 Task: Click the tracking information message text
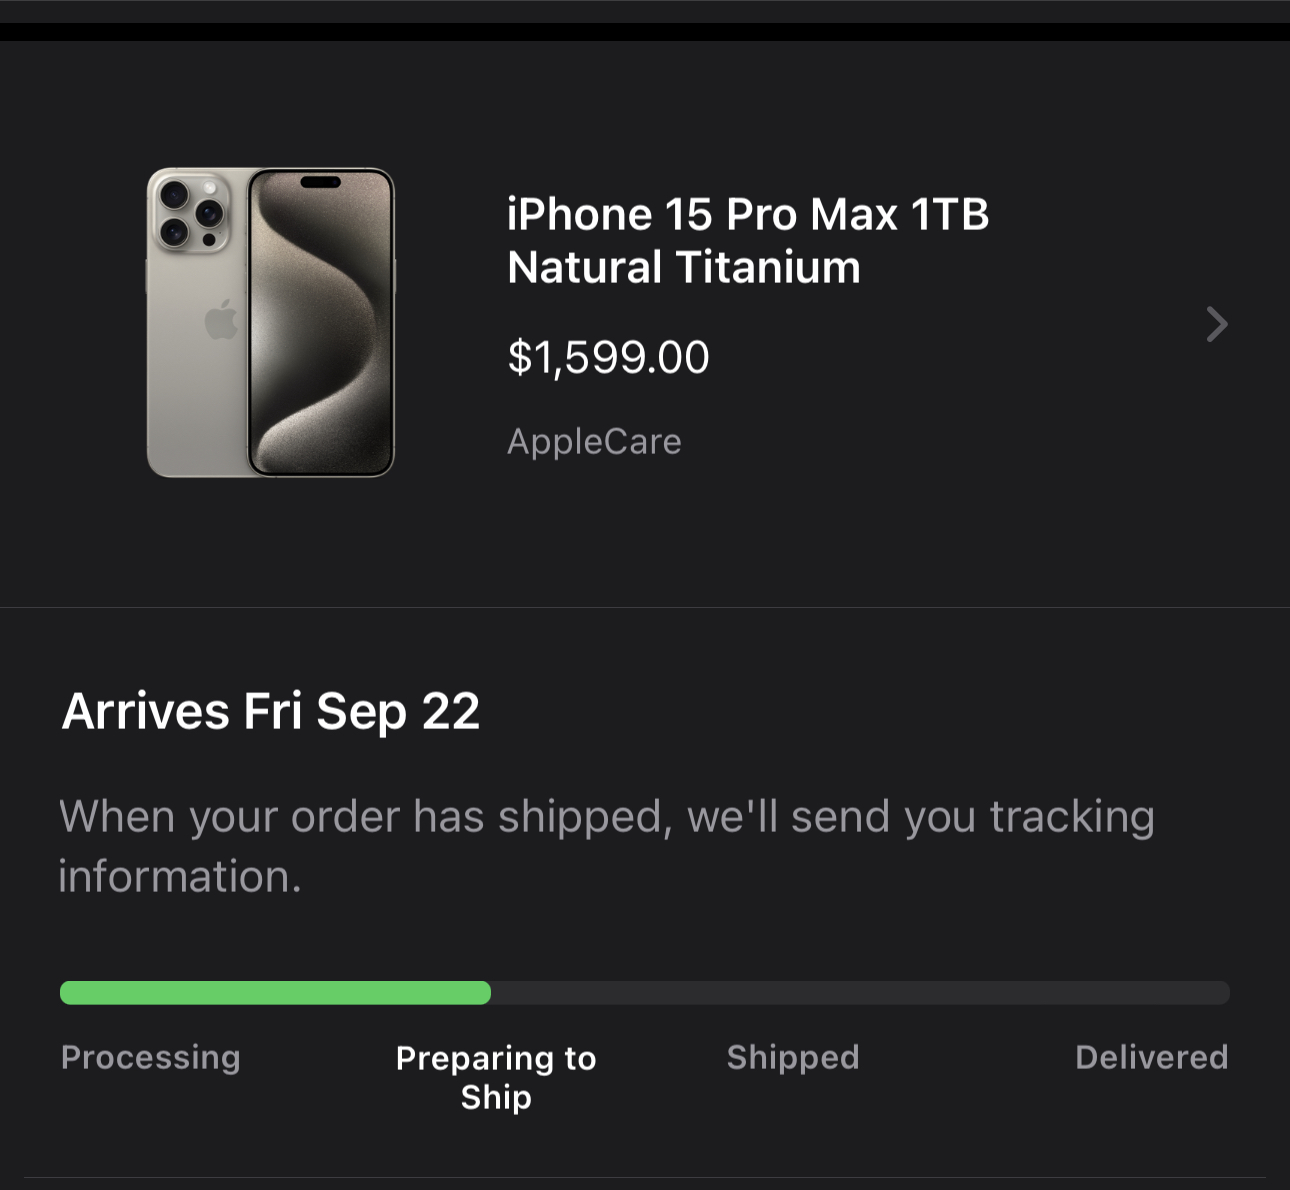(606, 846)
